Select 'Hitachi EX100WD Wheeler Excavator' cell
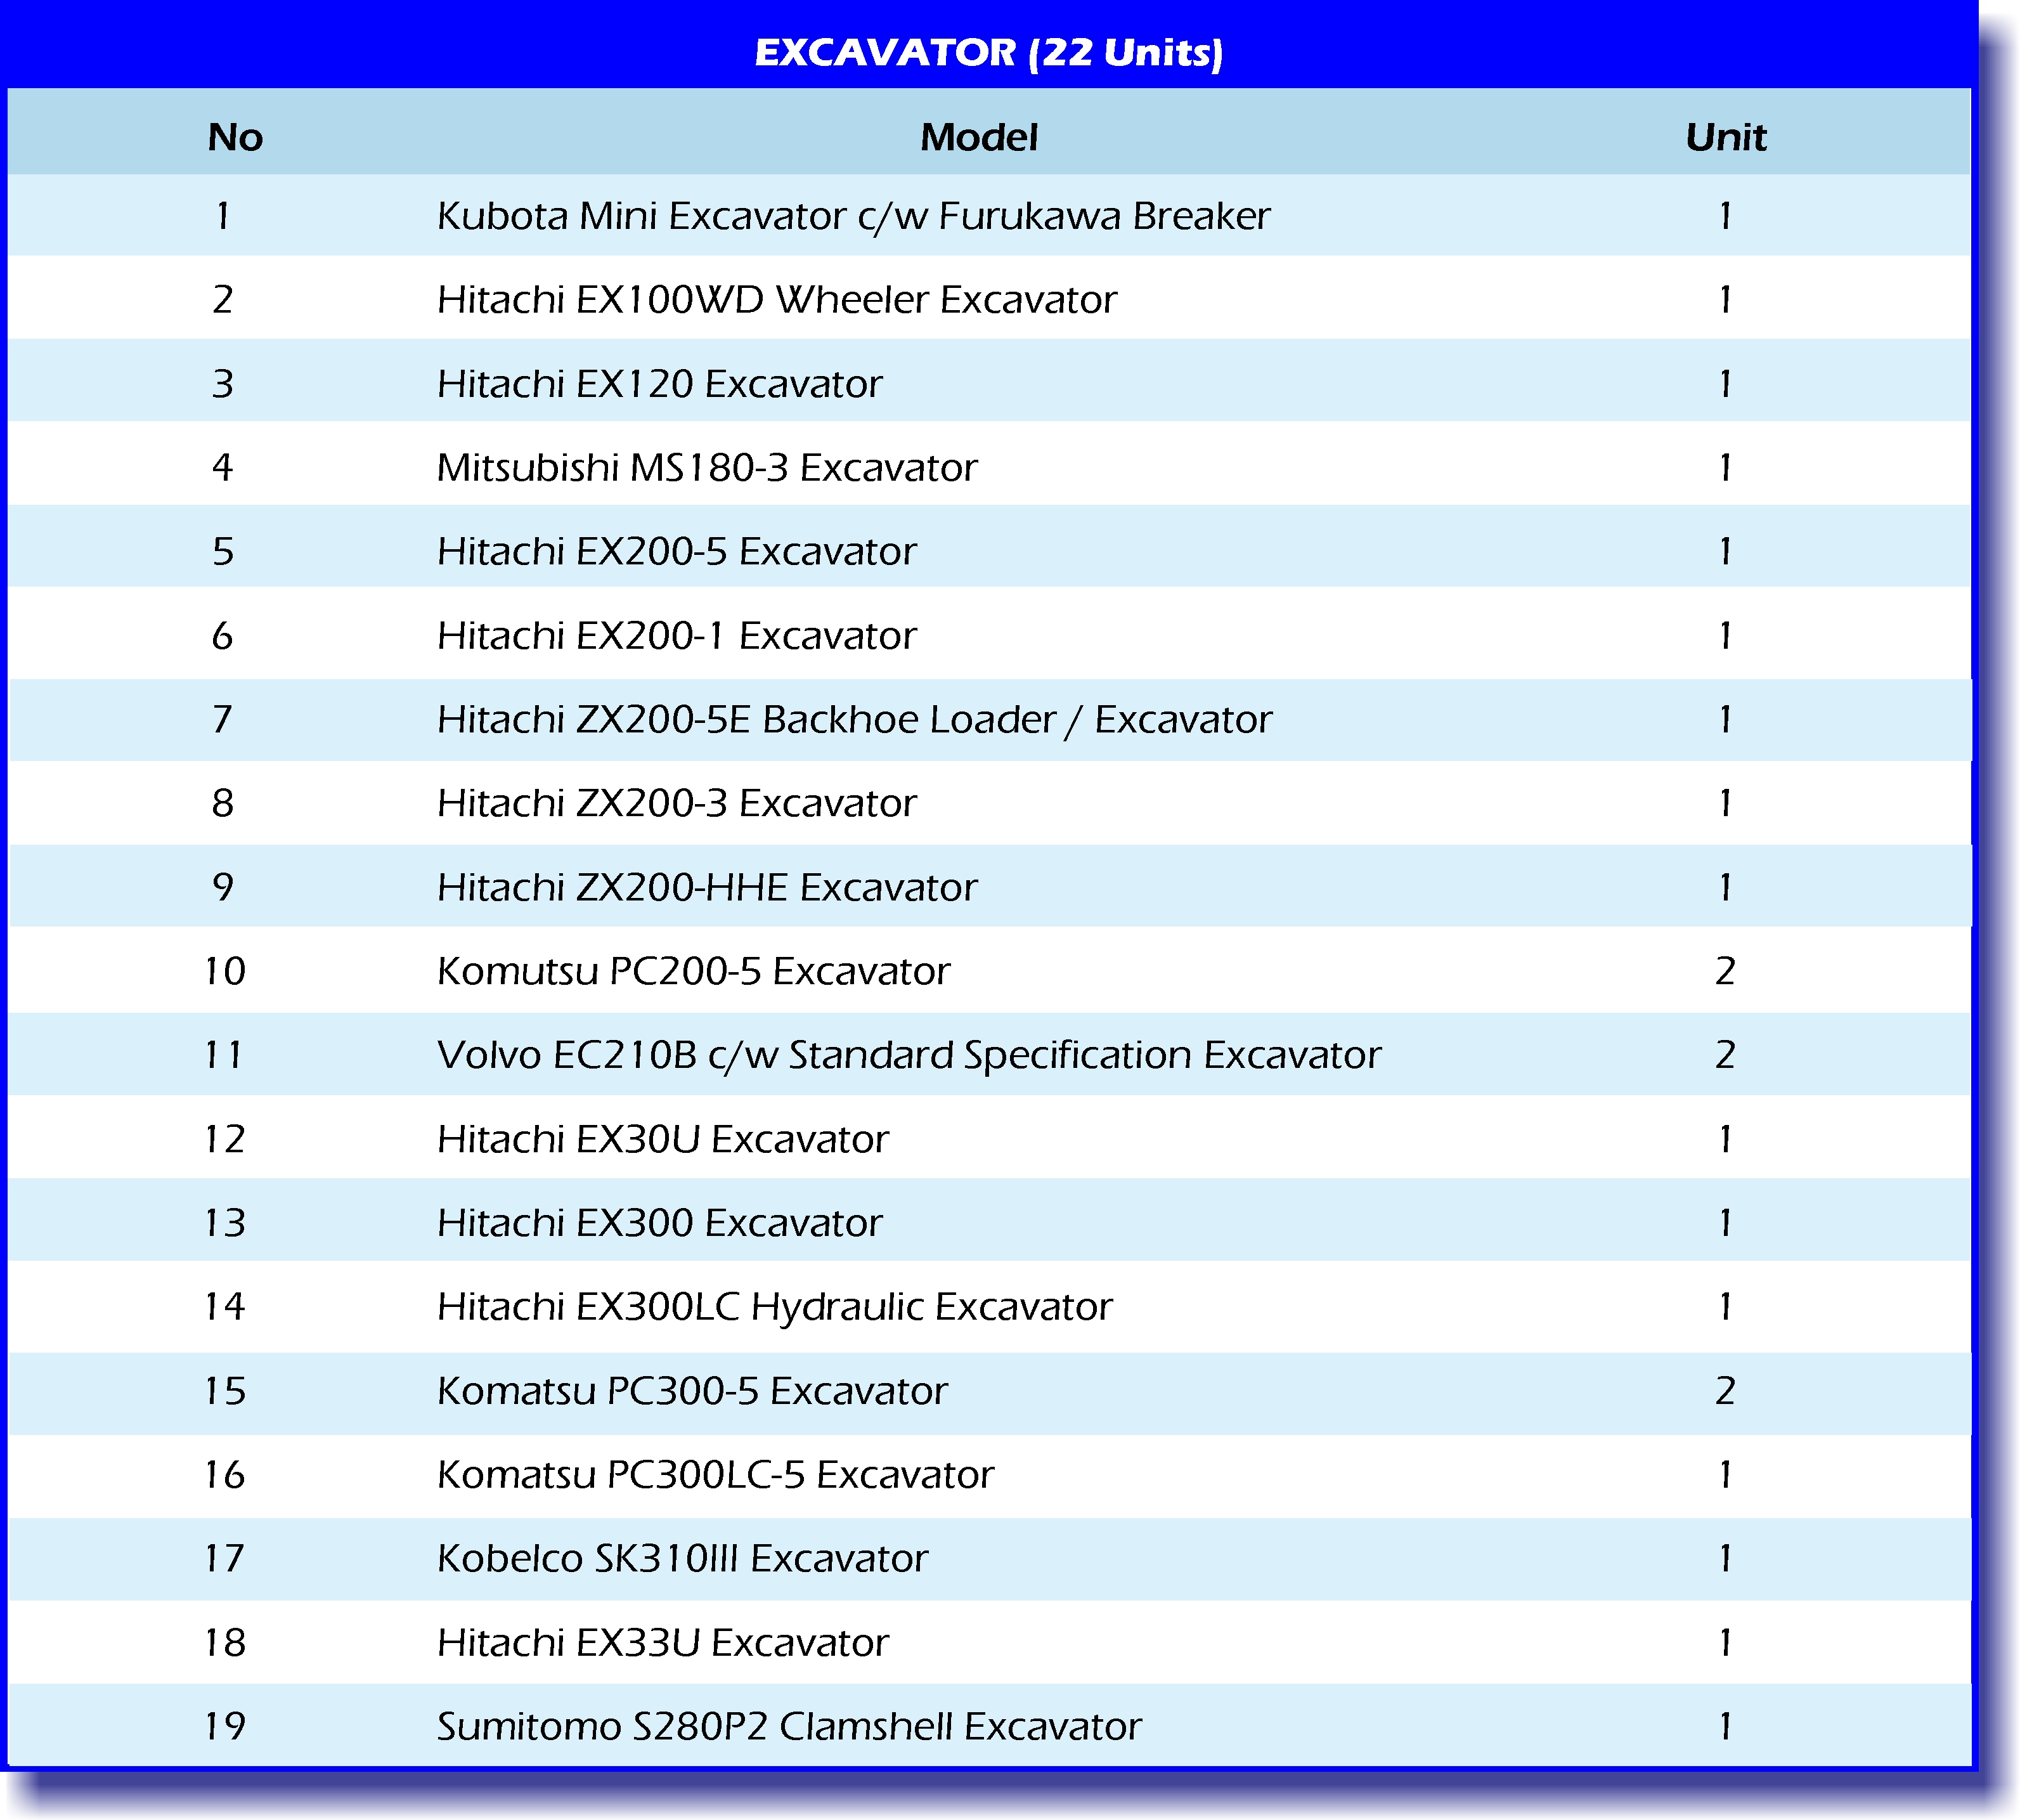 (777, 299)
